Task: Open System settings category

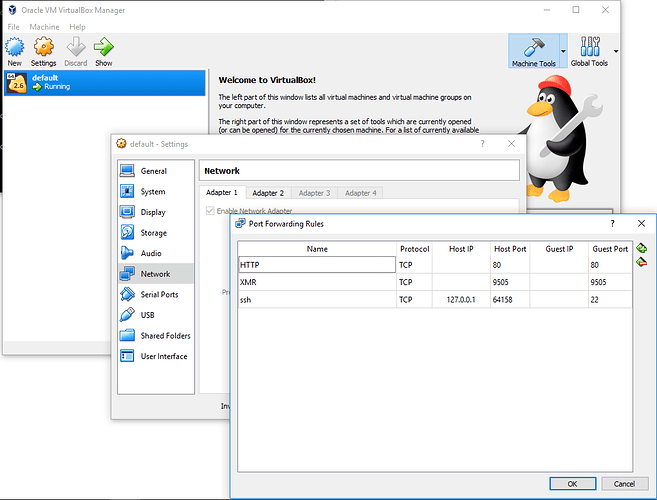Action: pos(156,192)
